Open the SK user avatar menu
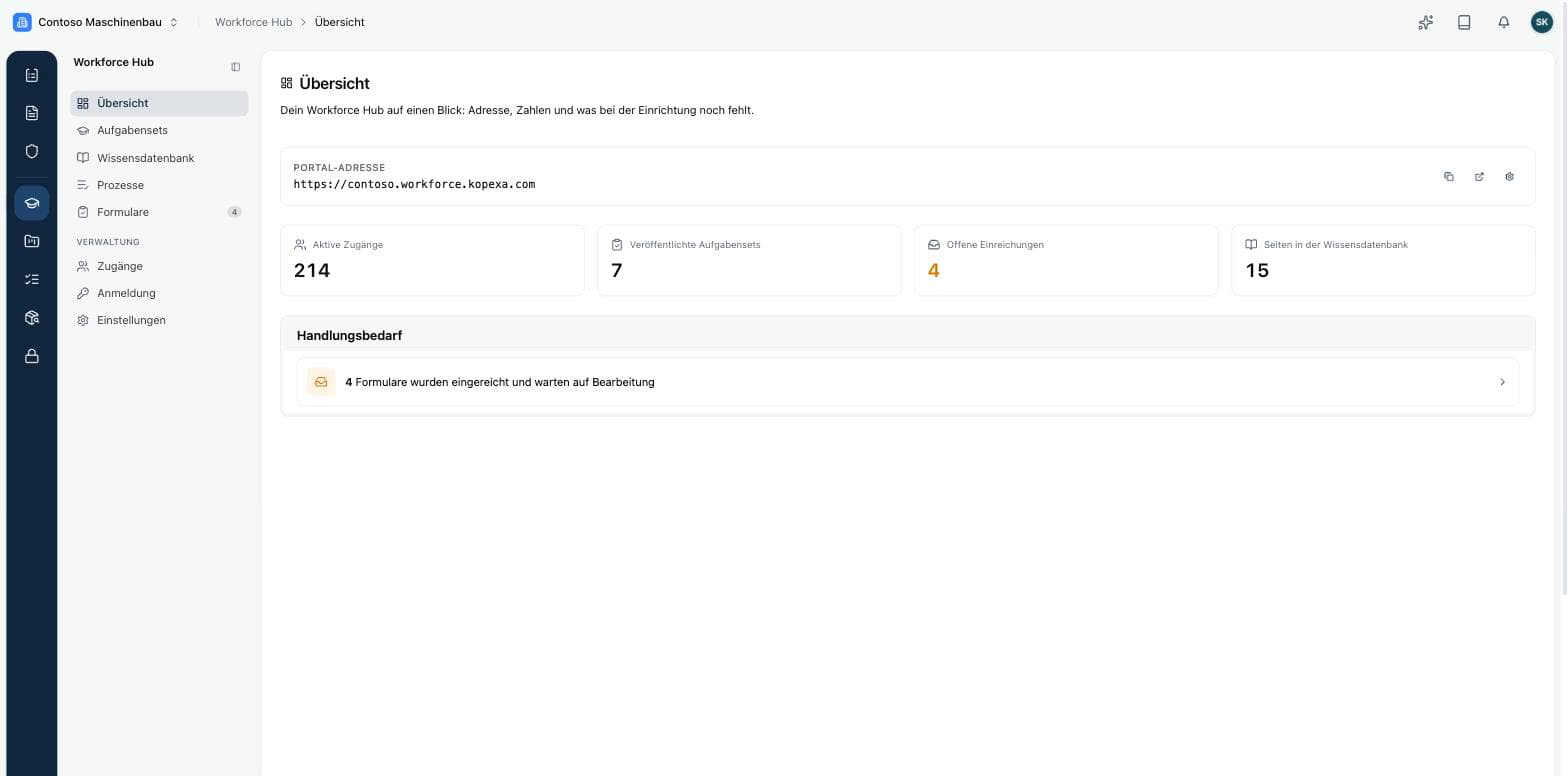Image resolution: width=1568 pixels, height=776 pixels. (1542, 22)
